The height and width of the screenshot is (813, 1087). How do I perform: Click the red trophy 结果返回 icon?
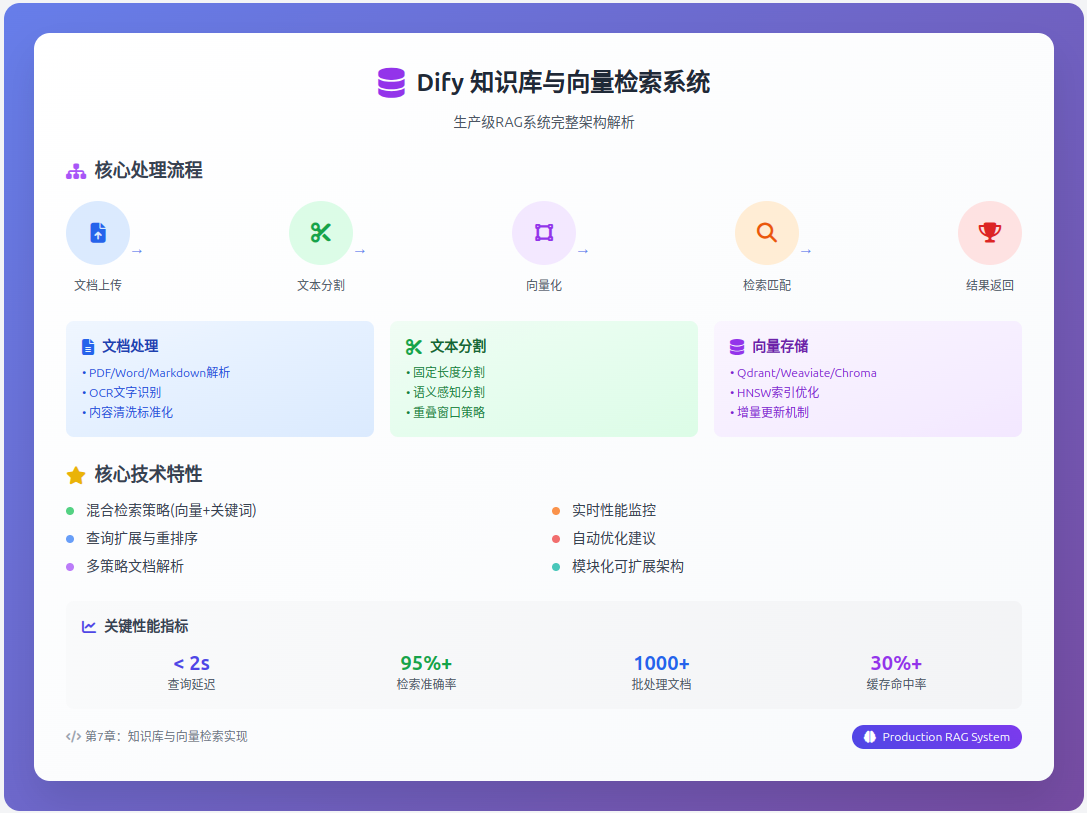click(x=990, y=233)
